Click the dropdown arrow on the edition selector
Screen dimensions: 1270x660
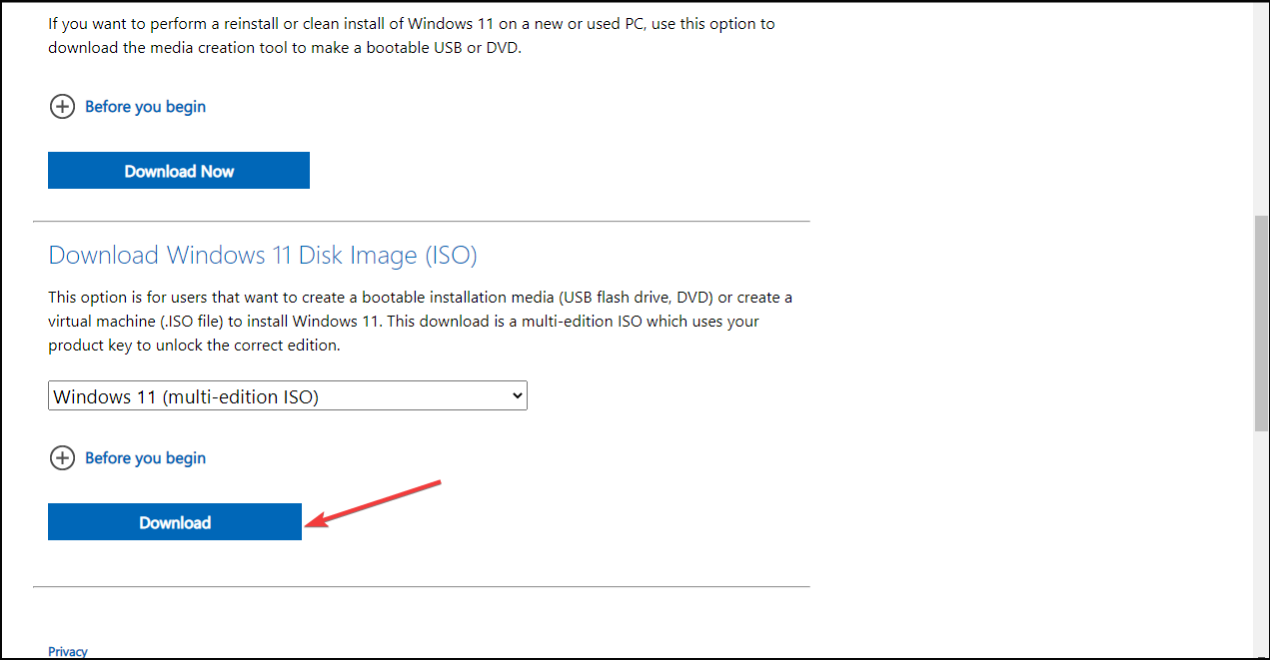click(515, 395)
